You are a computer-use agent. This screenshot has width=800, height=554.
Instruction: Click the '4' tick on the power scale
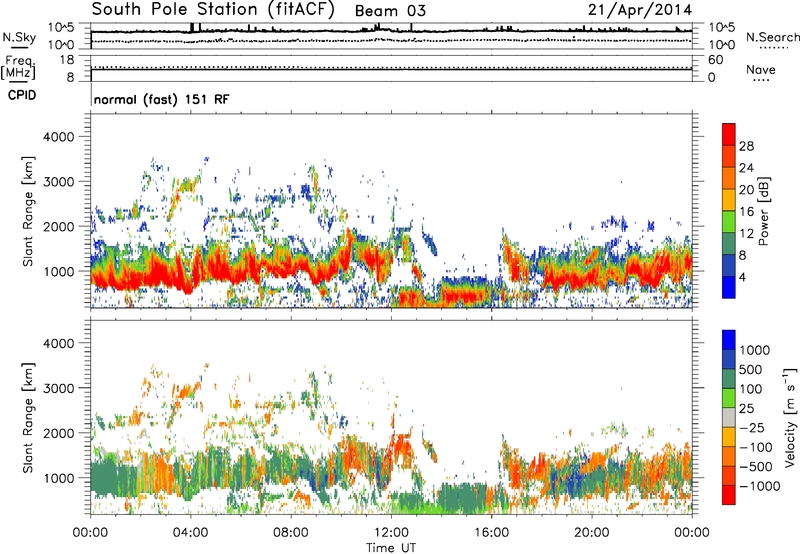click(x=742, y=277)
